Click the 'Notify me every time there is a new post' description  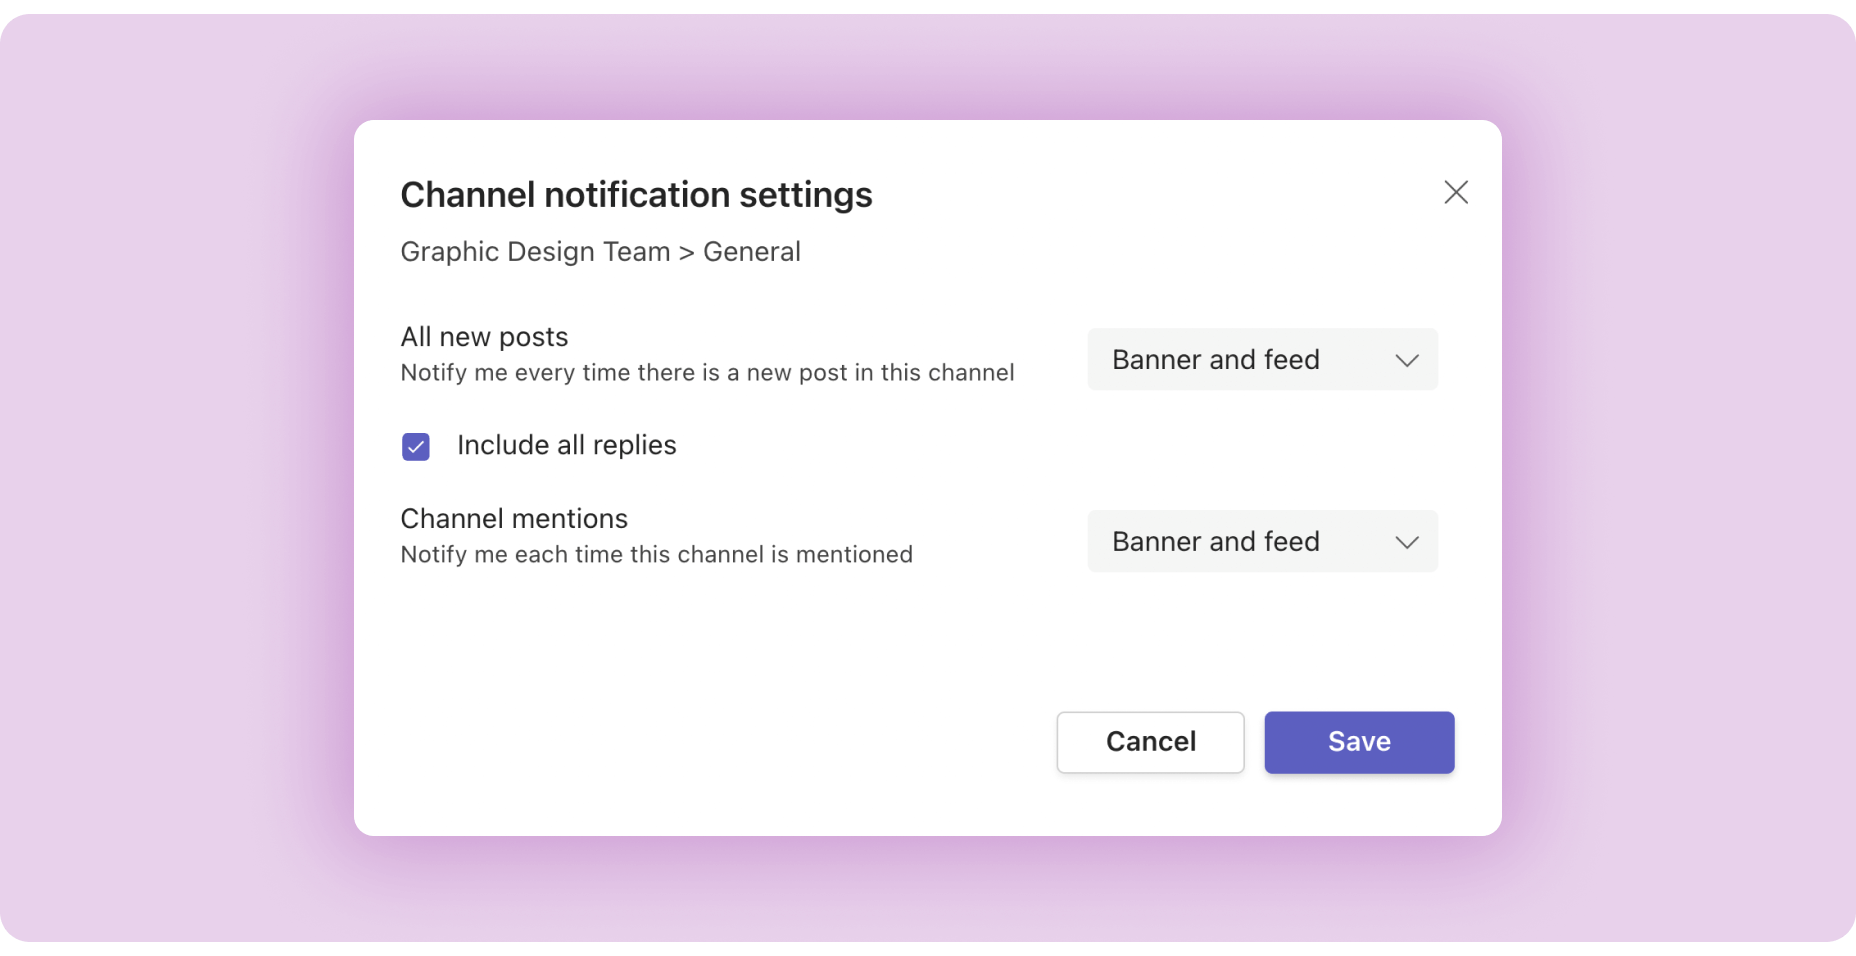707,373
